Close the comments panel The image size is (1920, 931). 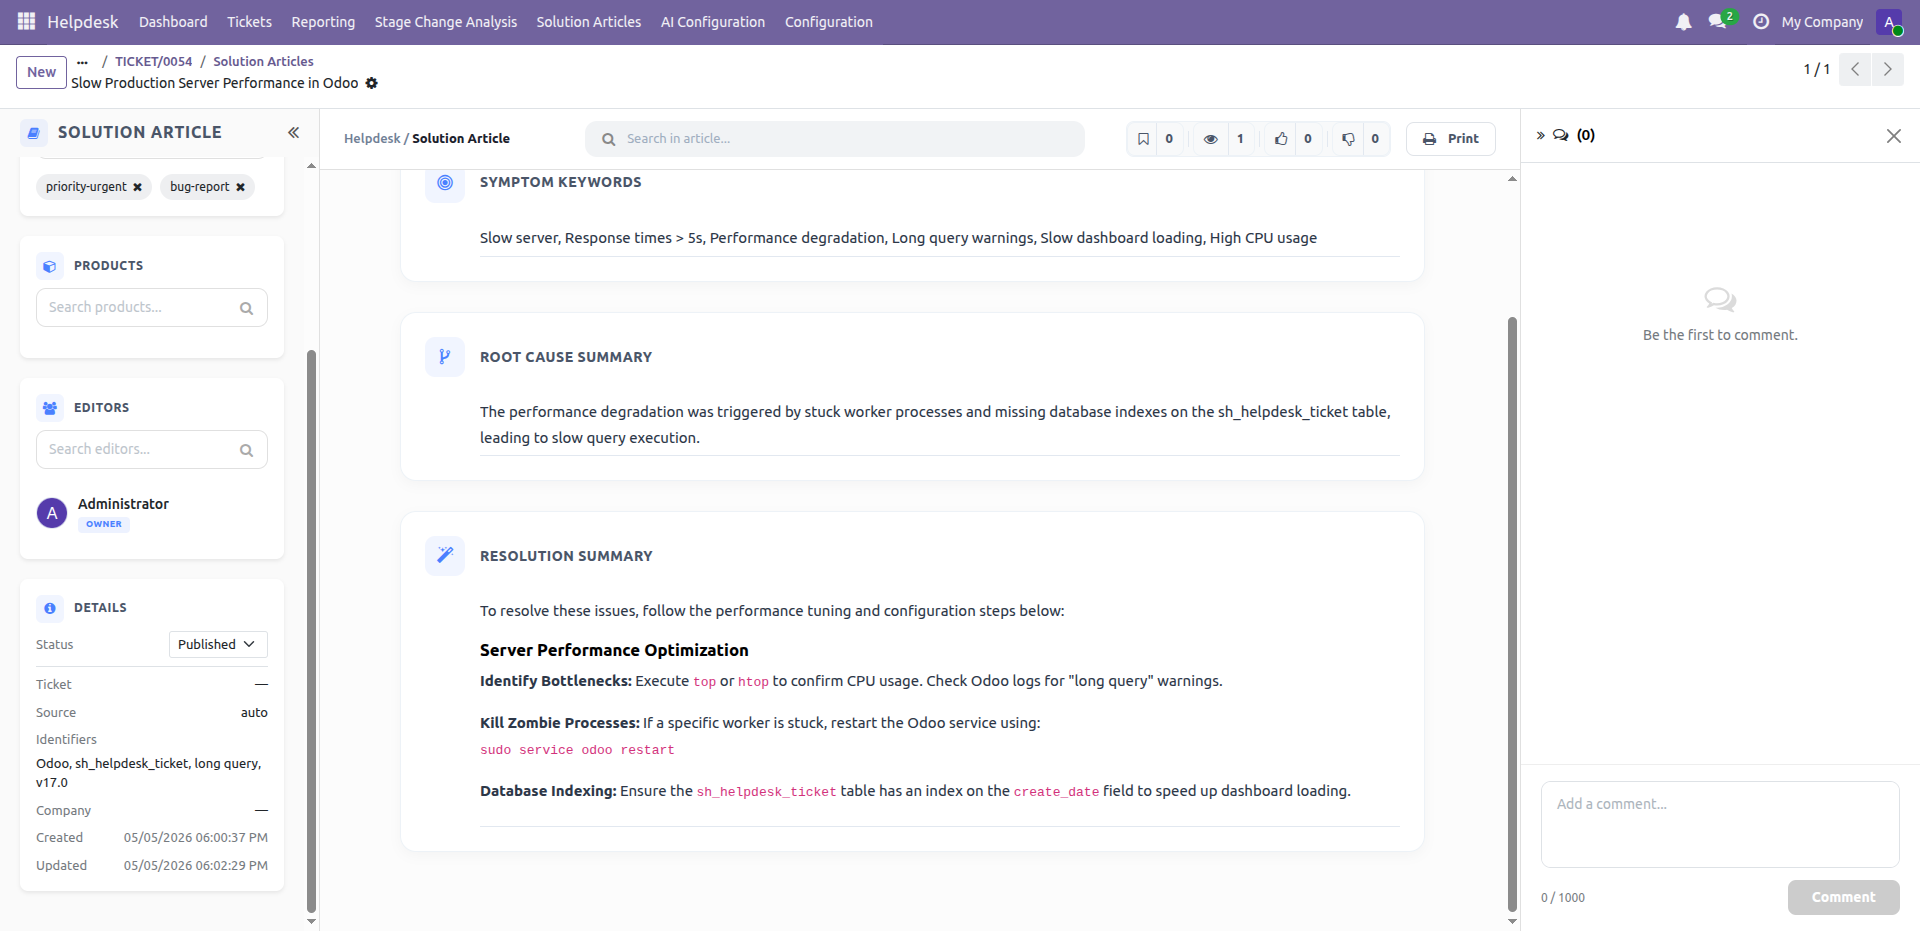[x=1894, y=136]
